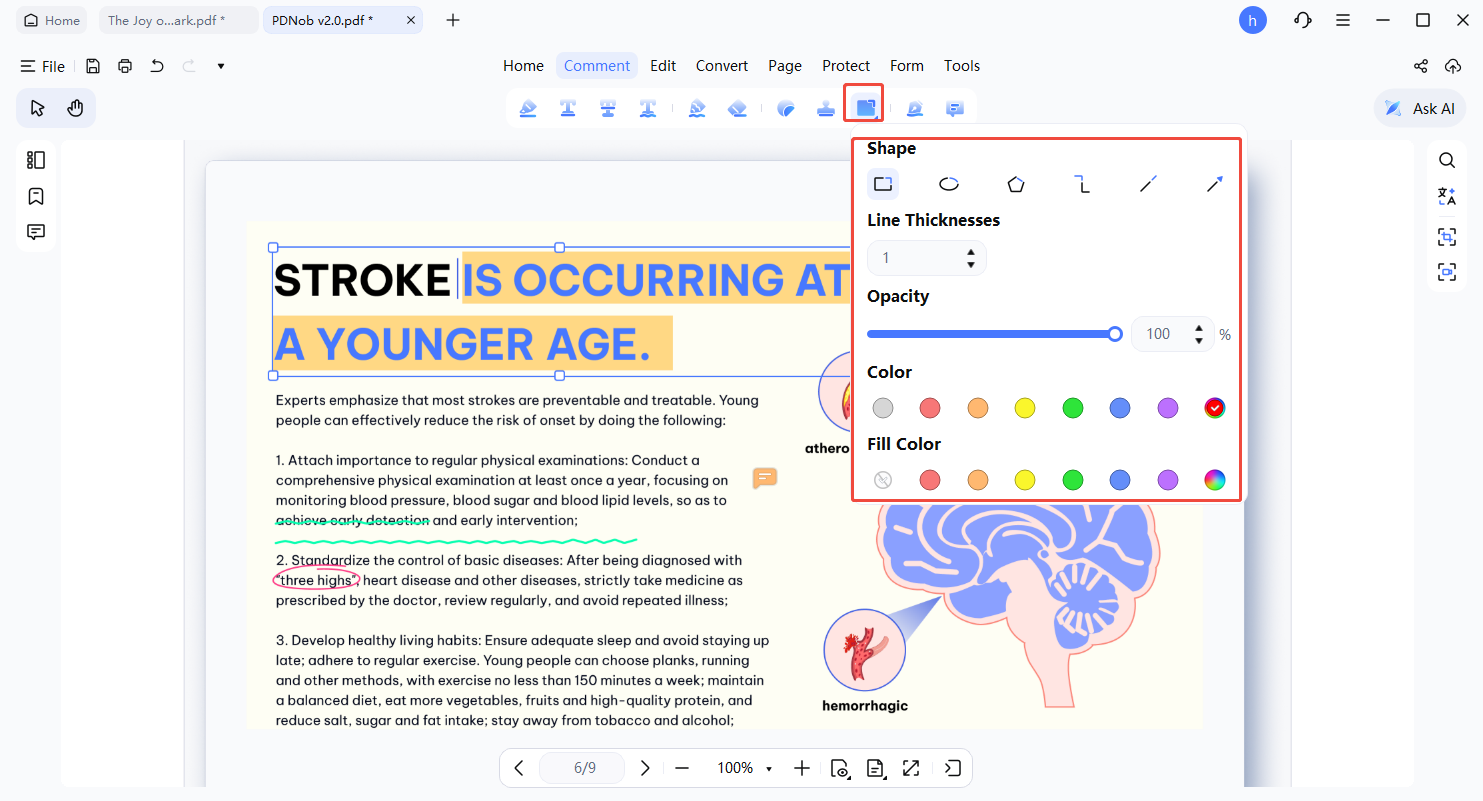Open the bookmarks panel in left sidebar
The width and height of the screenshot is (1483, 801).
[x=36, y=196]
